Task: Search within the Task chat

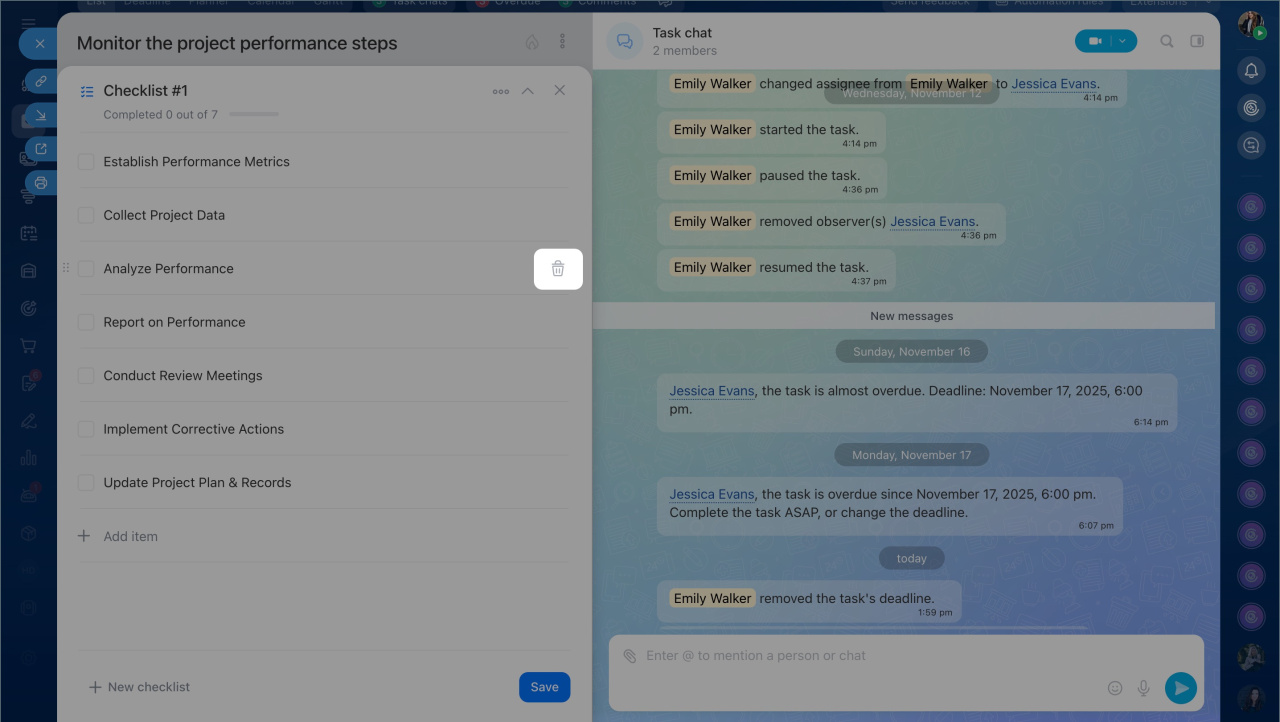Action: (x=1167, y=41)
